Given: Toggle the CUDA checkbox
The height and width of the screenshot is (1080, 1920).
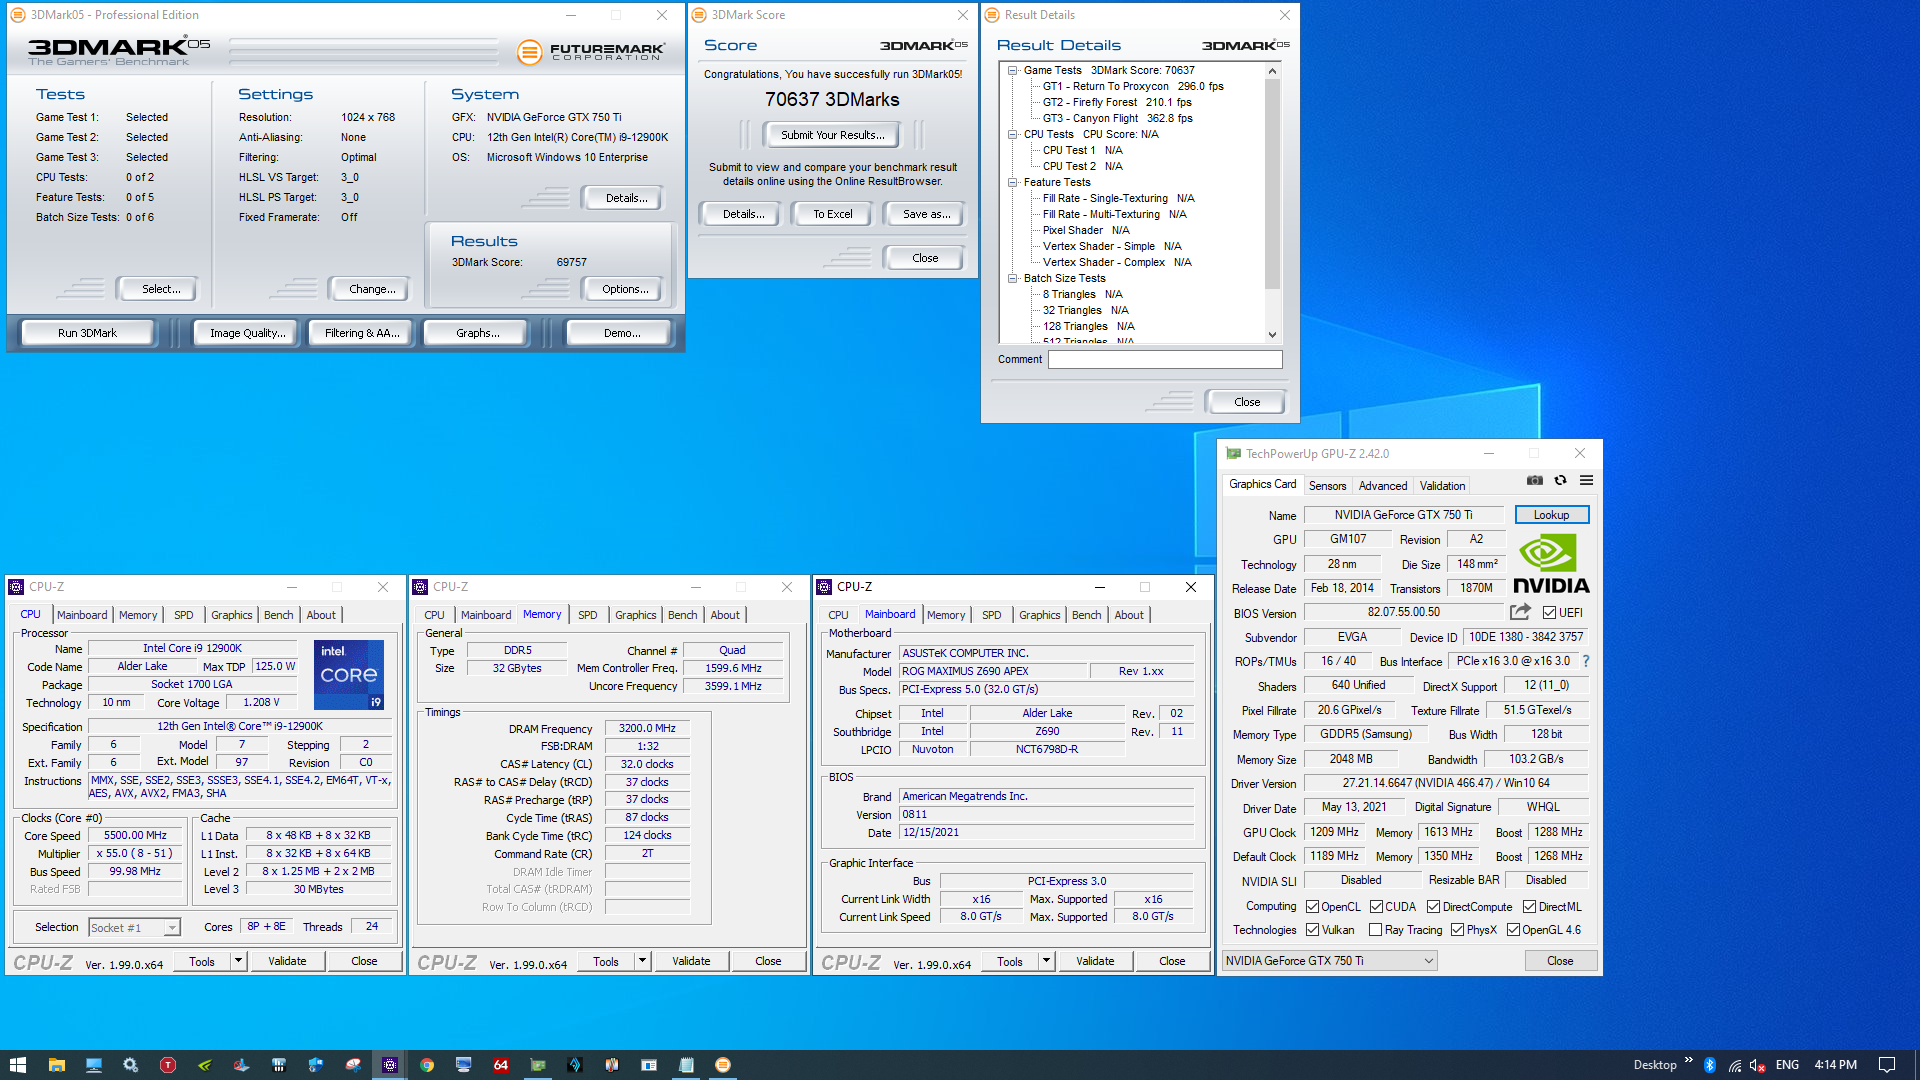Looking at the screenshot, I should (1376, 907).
